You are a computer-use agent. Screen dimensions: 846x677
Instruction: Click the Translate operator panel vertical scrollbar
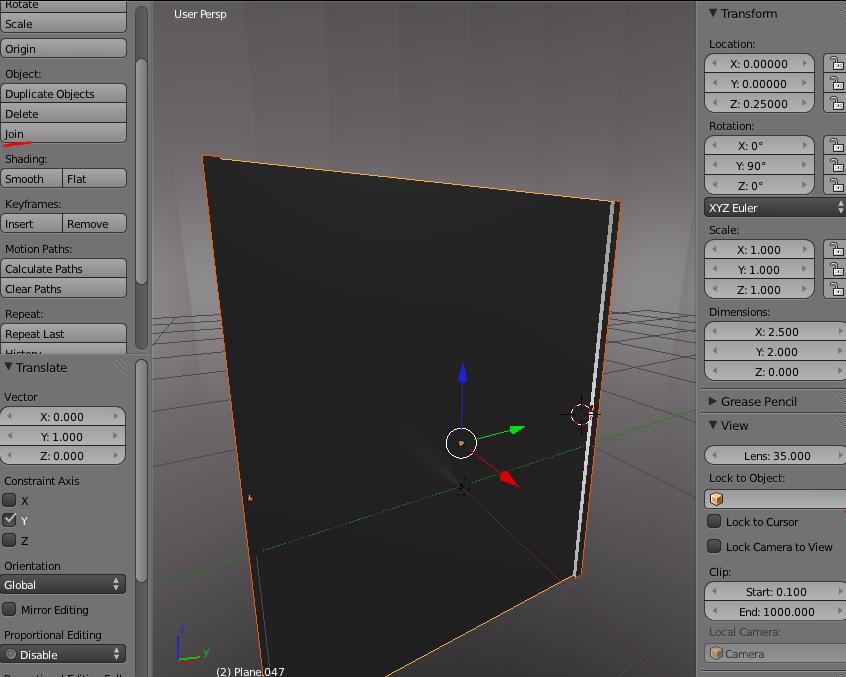(141, 470)
